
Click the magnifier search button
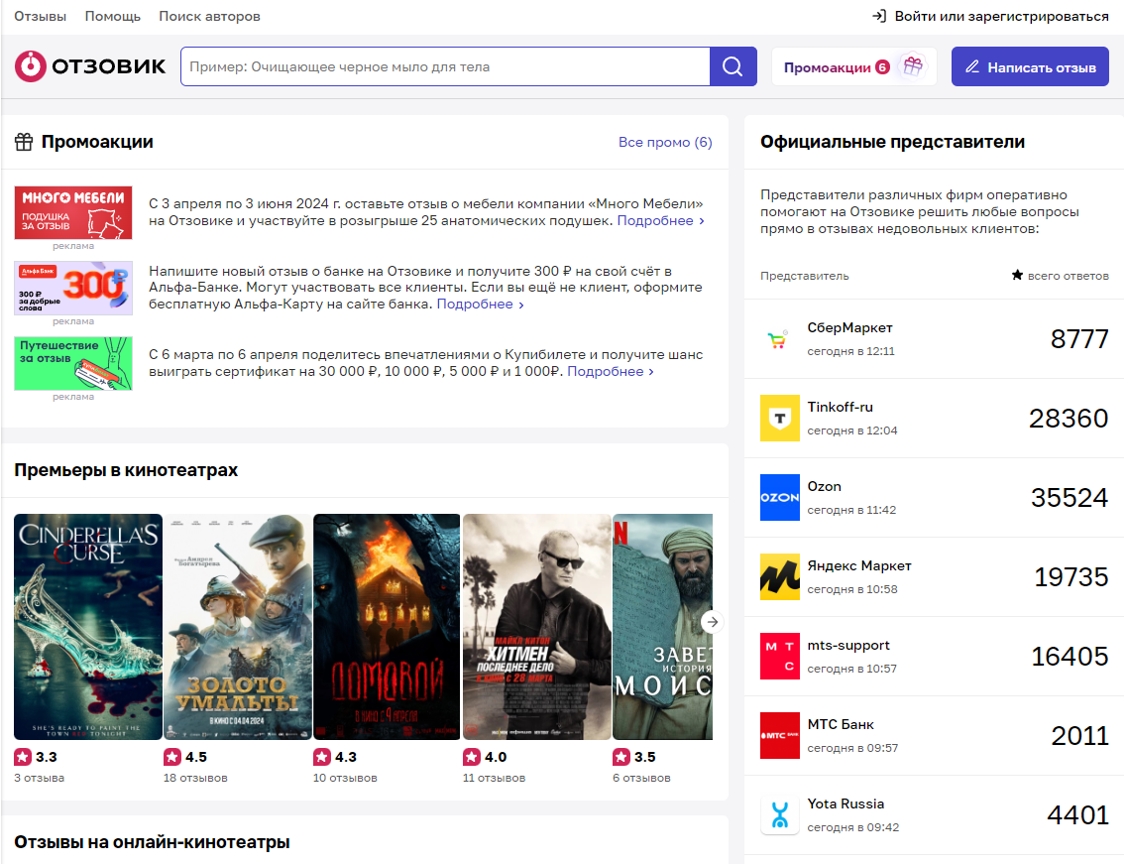[732, 66]
